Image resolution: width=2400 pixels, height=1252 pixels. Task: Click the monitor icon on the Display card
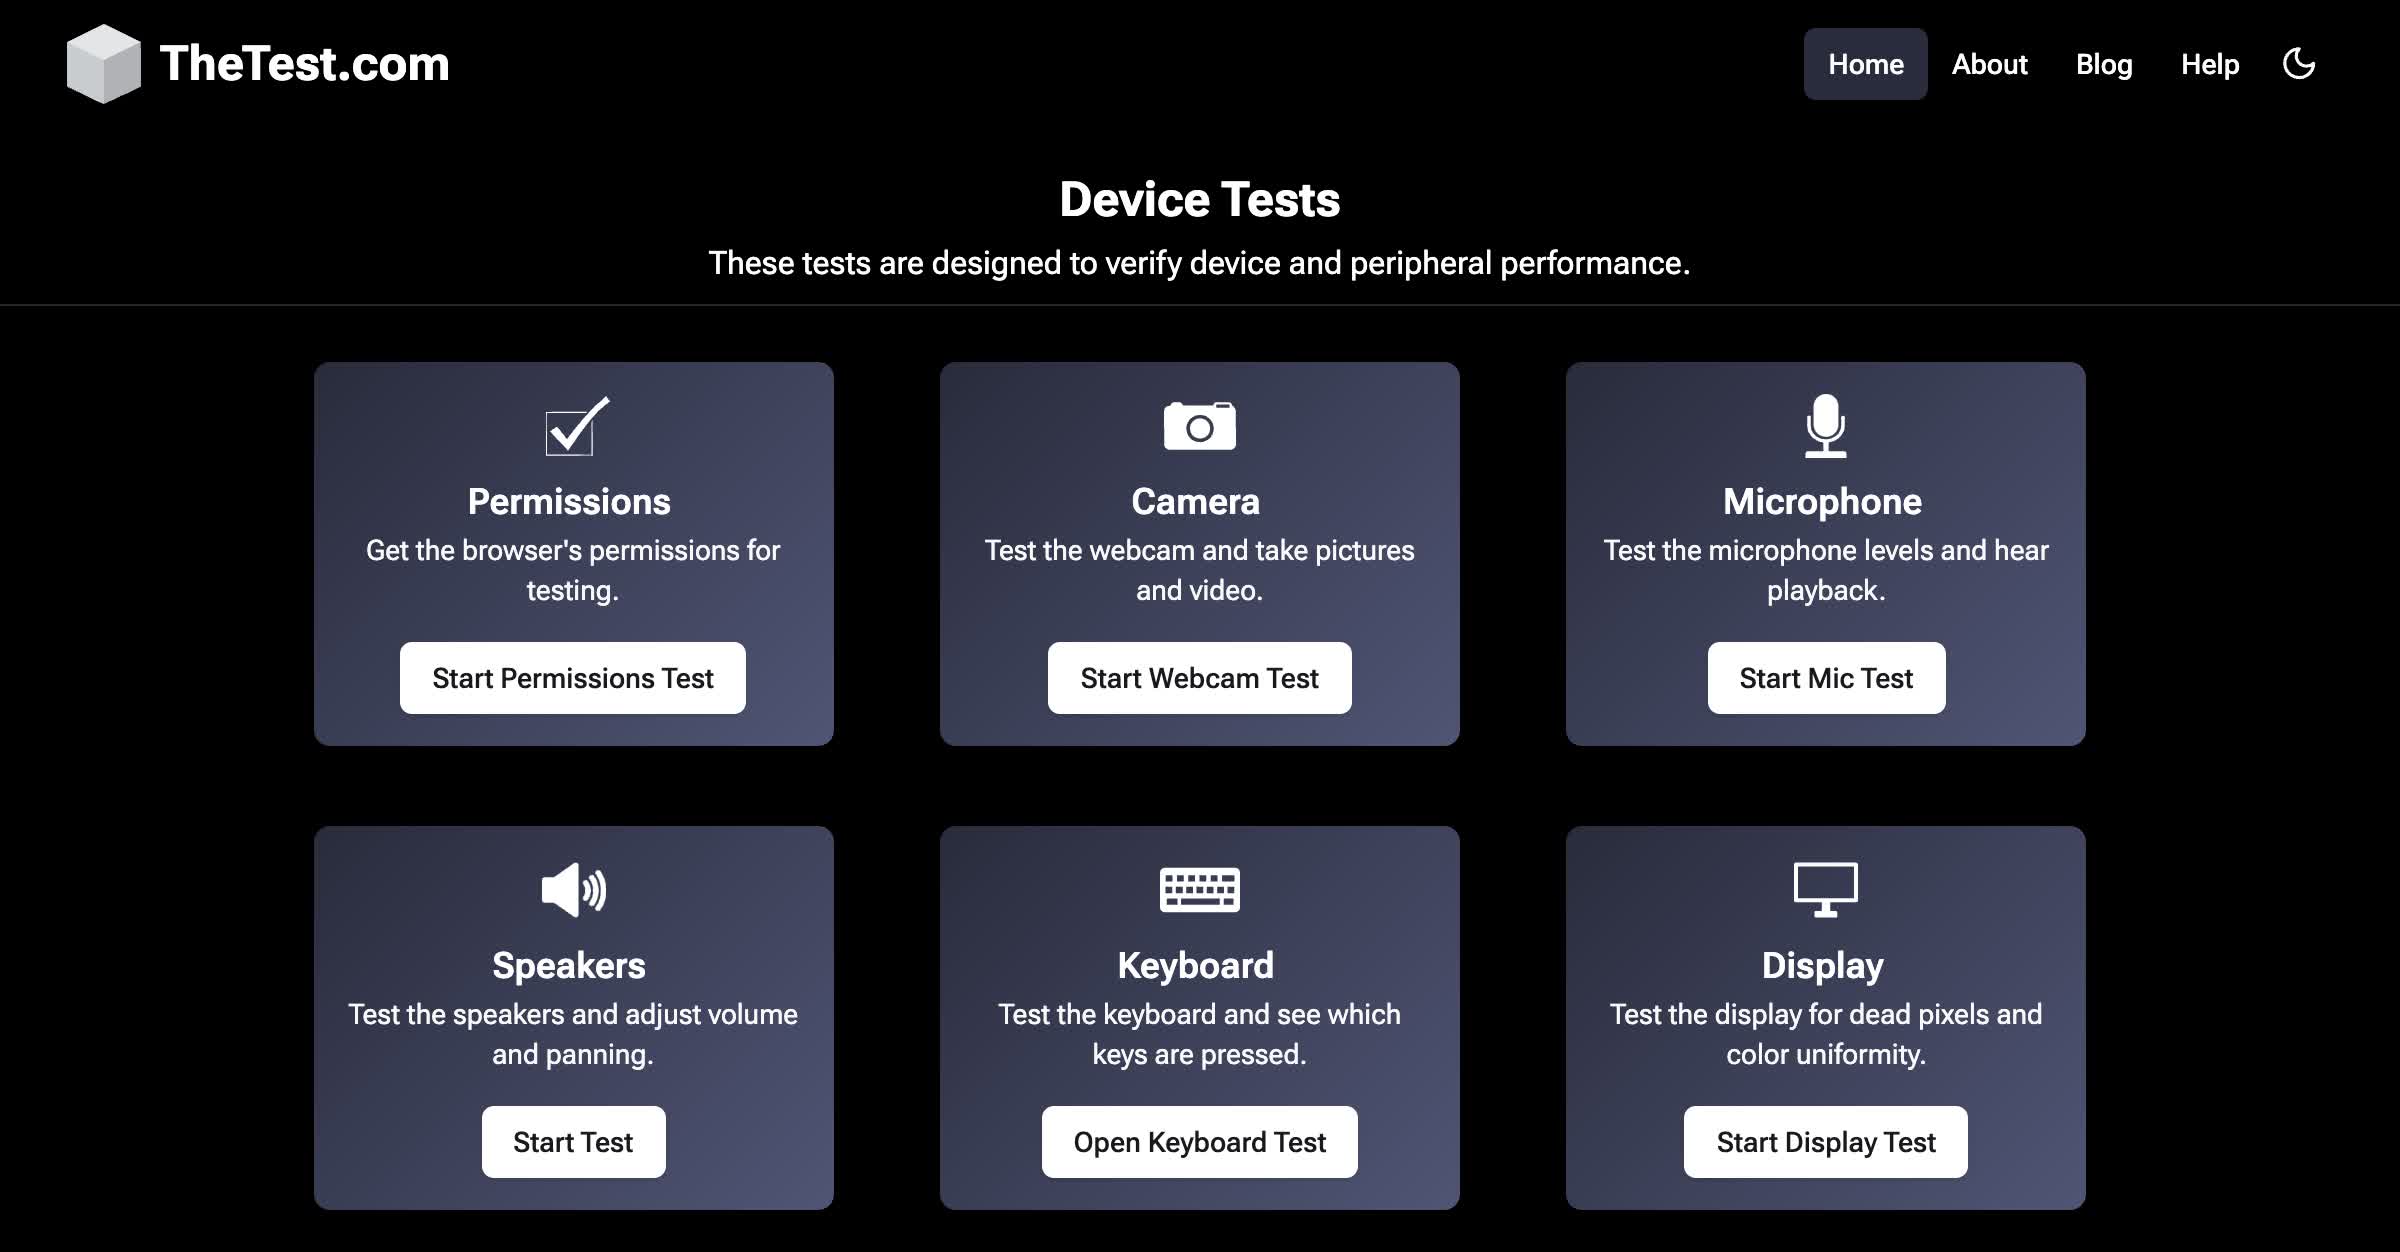1825,890
